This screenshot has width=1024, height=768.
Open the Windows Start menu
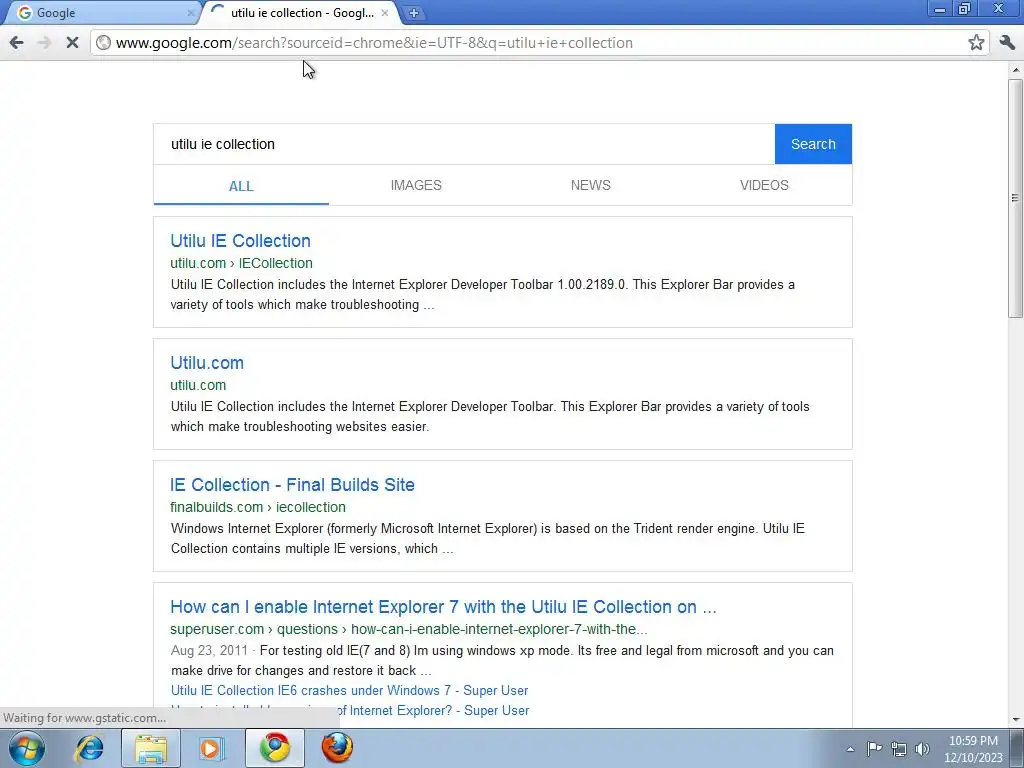coord(27,748)
